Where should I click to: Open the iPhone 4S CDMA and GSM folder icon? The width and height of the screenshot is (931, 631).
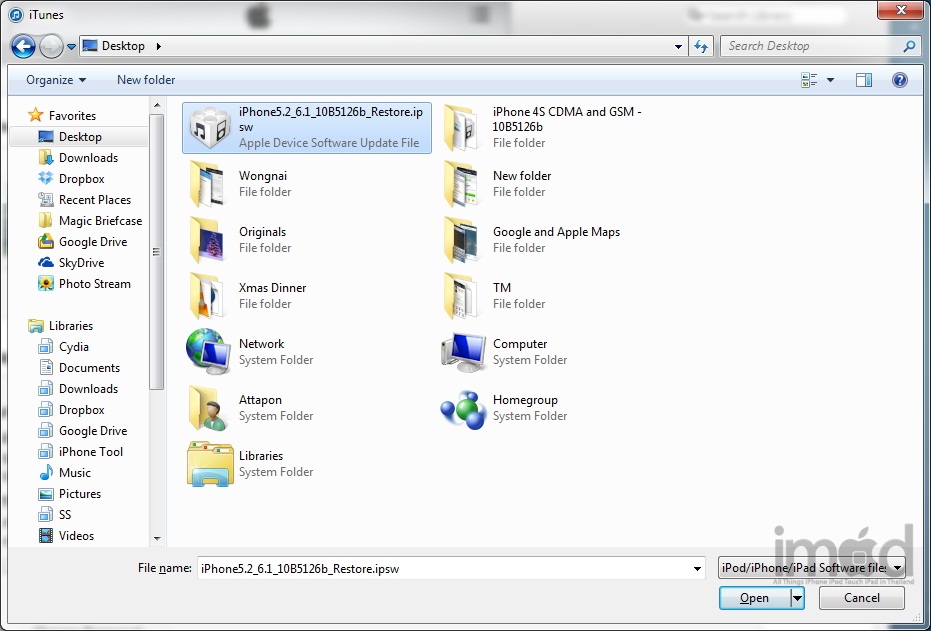click(462, 128)
